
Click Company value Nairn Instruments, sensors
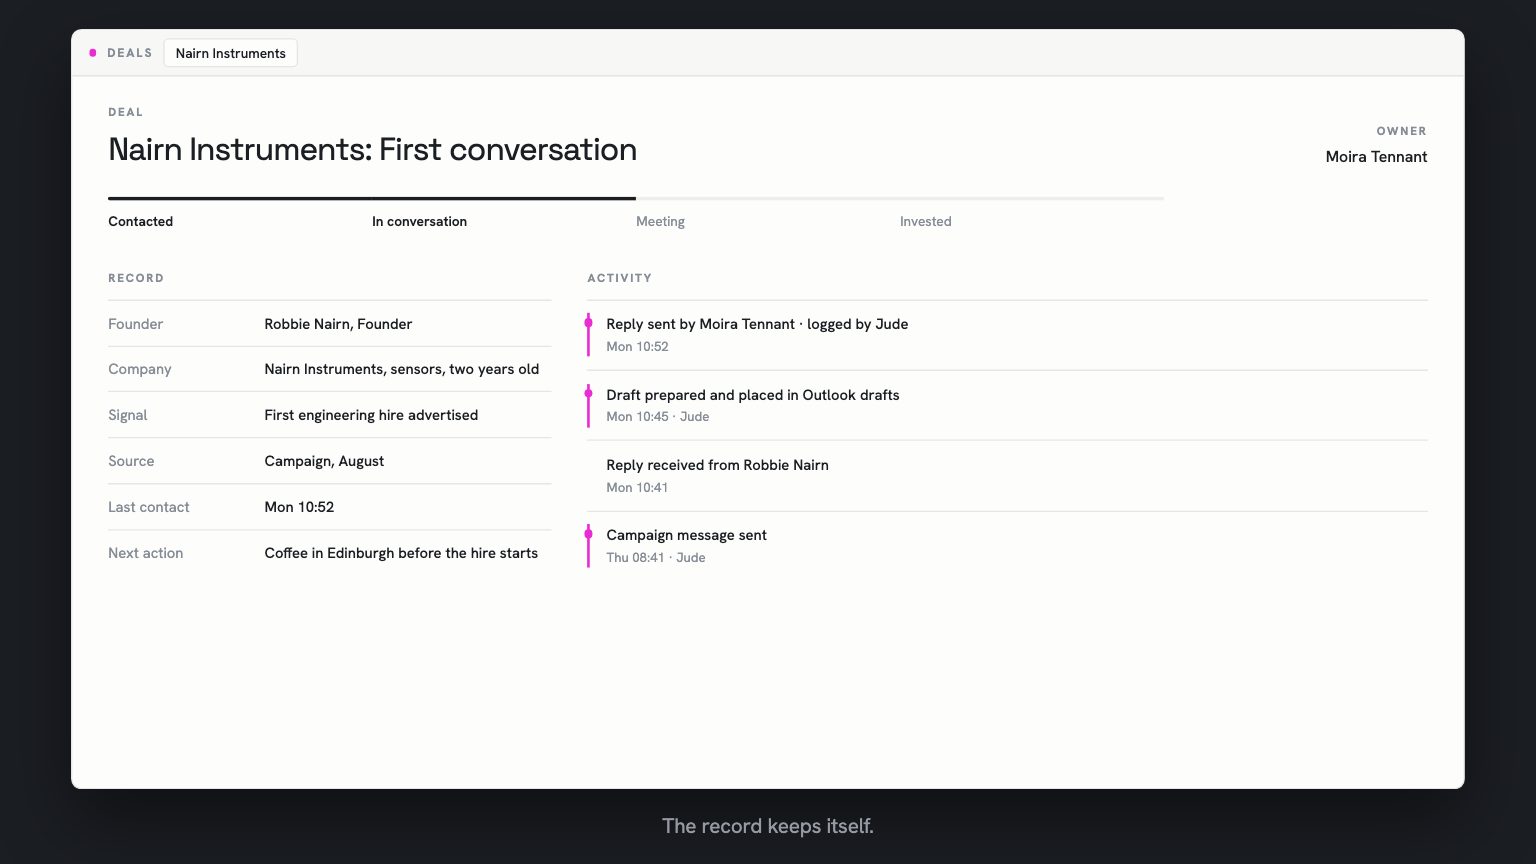tap(401, 369)
